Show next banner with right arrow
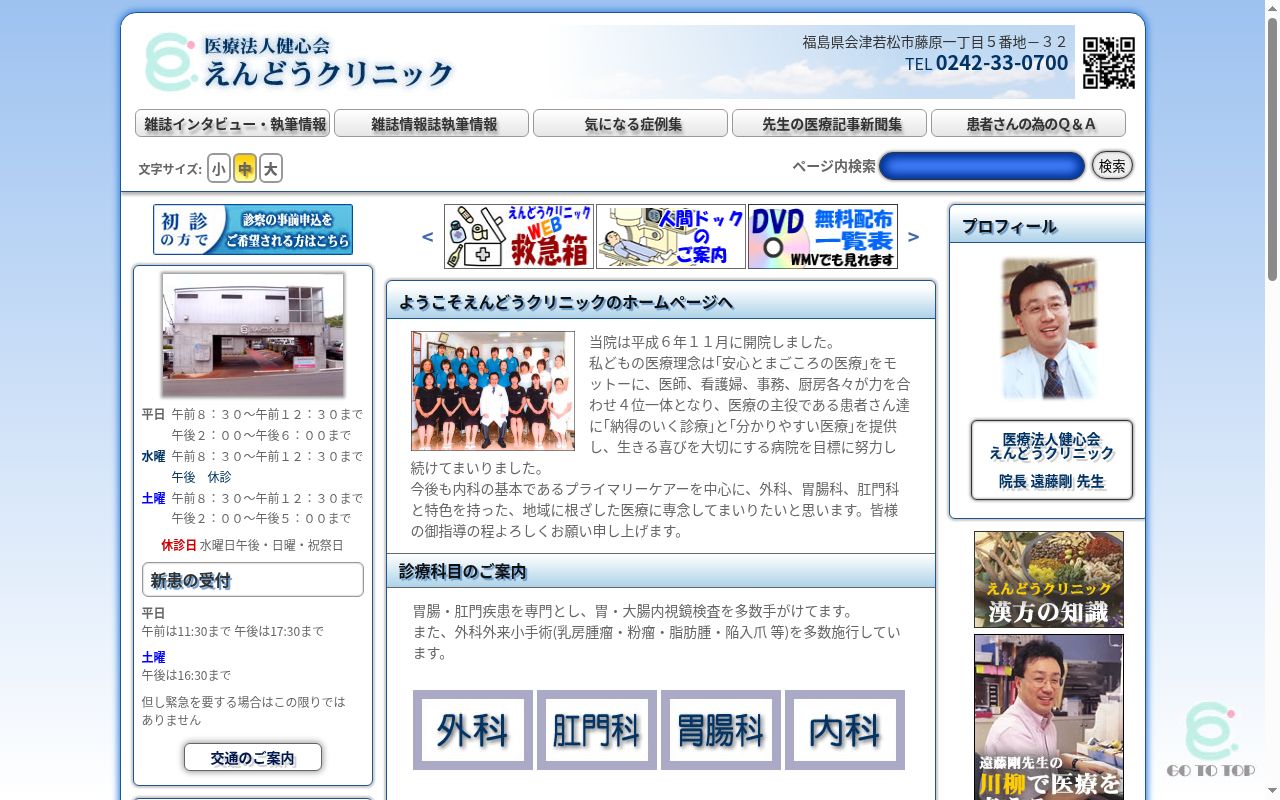Screen dimensions: 1280x800 point(913,237)
